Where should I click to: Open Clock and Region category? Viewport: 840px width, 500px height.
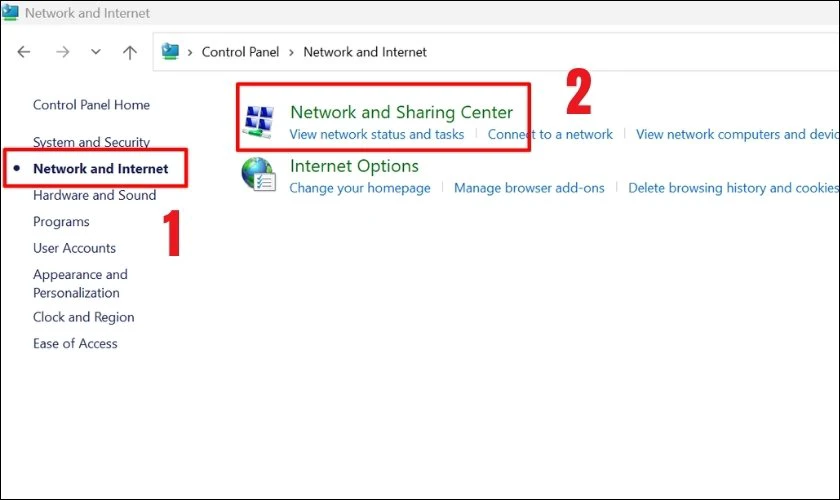83,317
